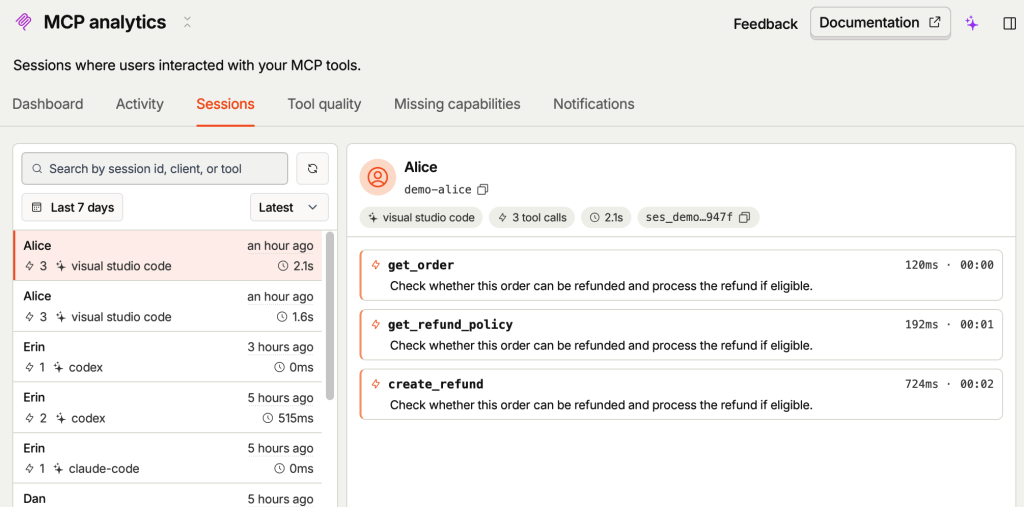The height and width of the screenshot is (507, 1024).
Task: Copy the ses_demo…947f session id
Action: point(744,218)
